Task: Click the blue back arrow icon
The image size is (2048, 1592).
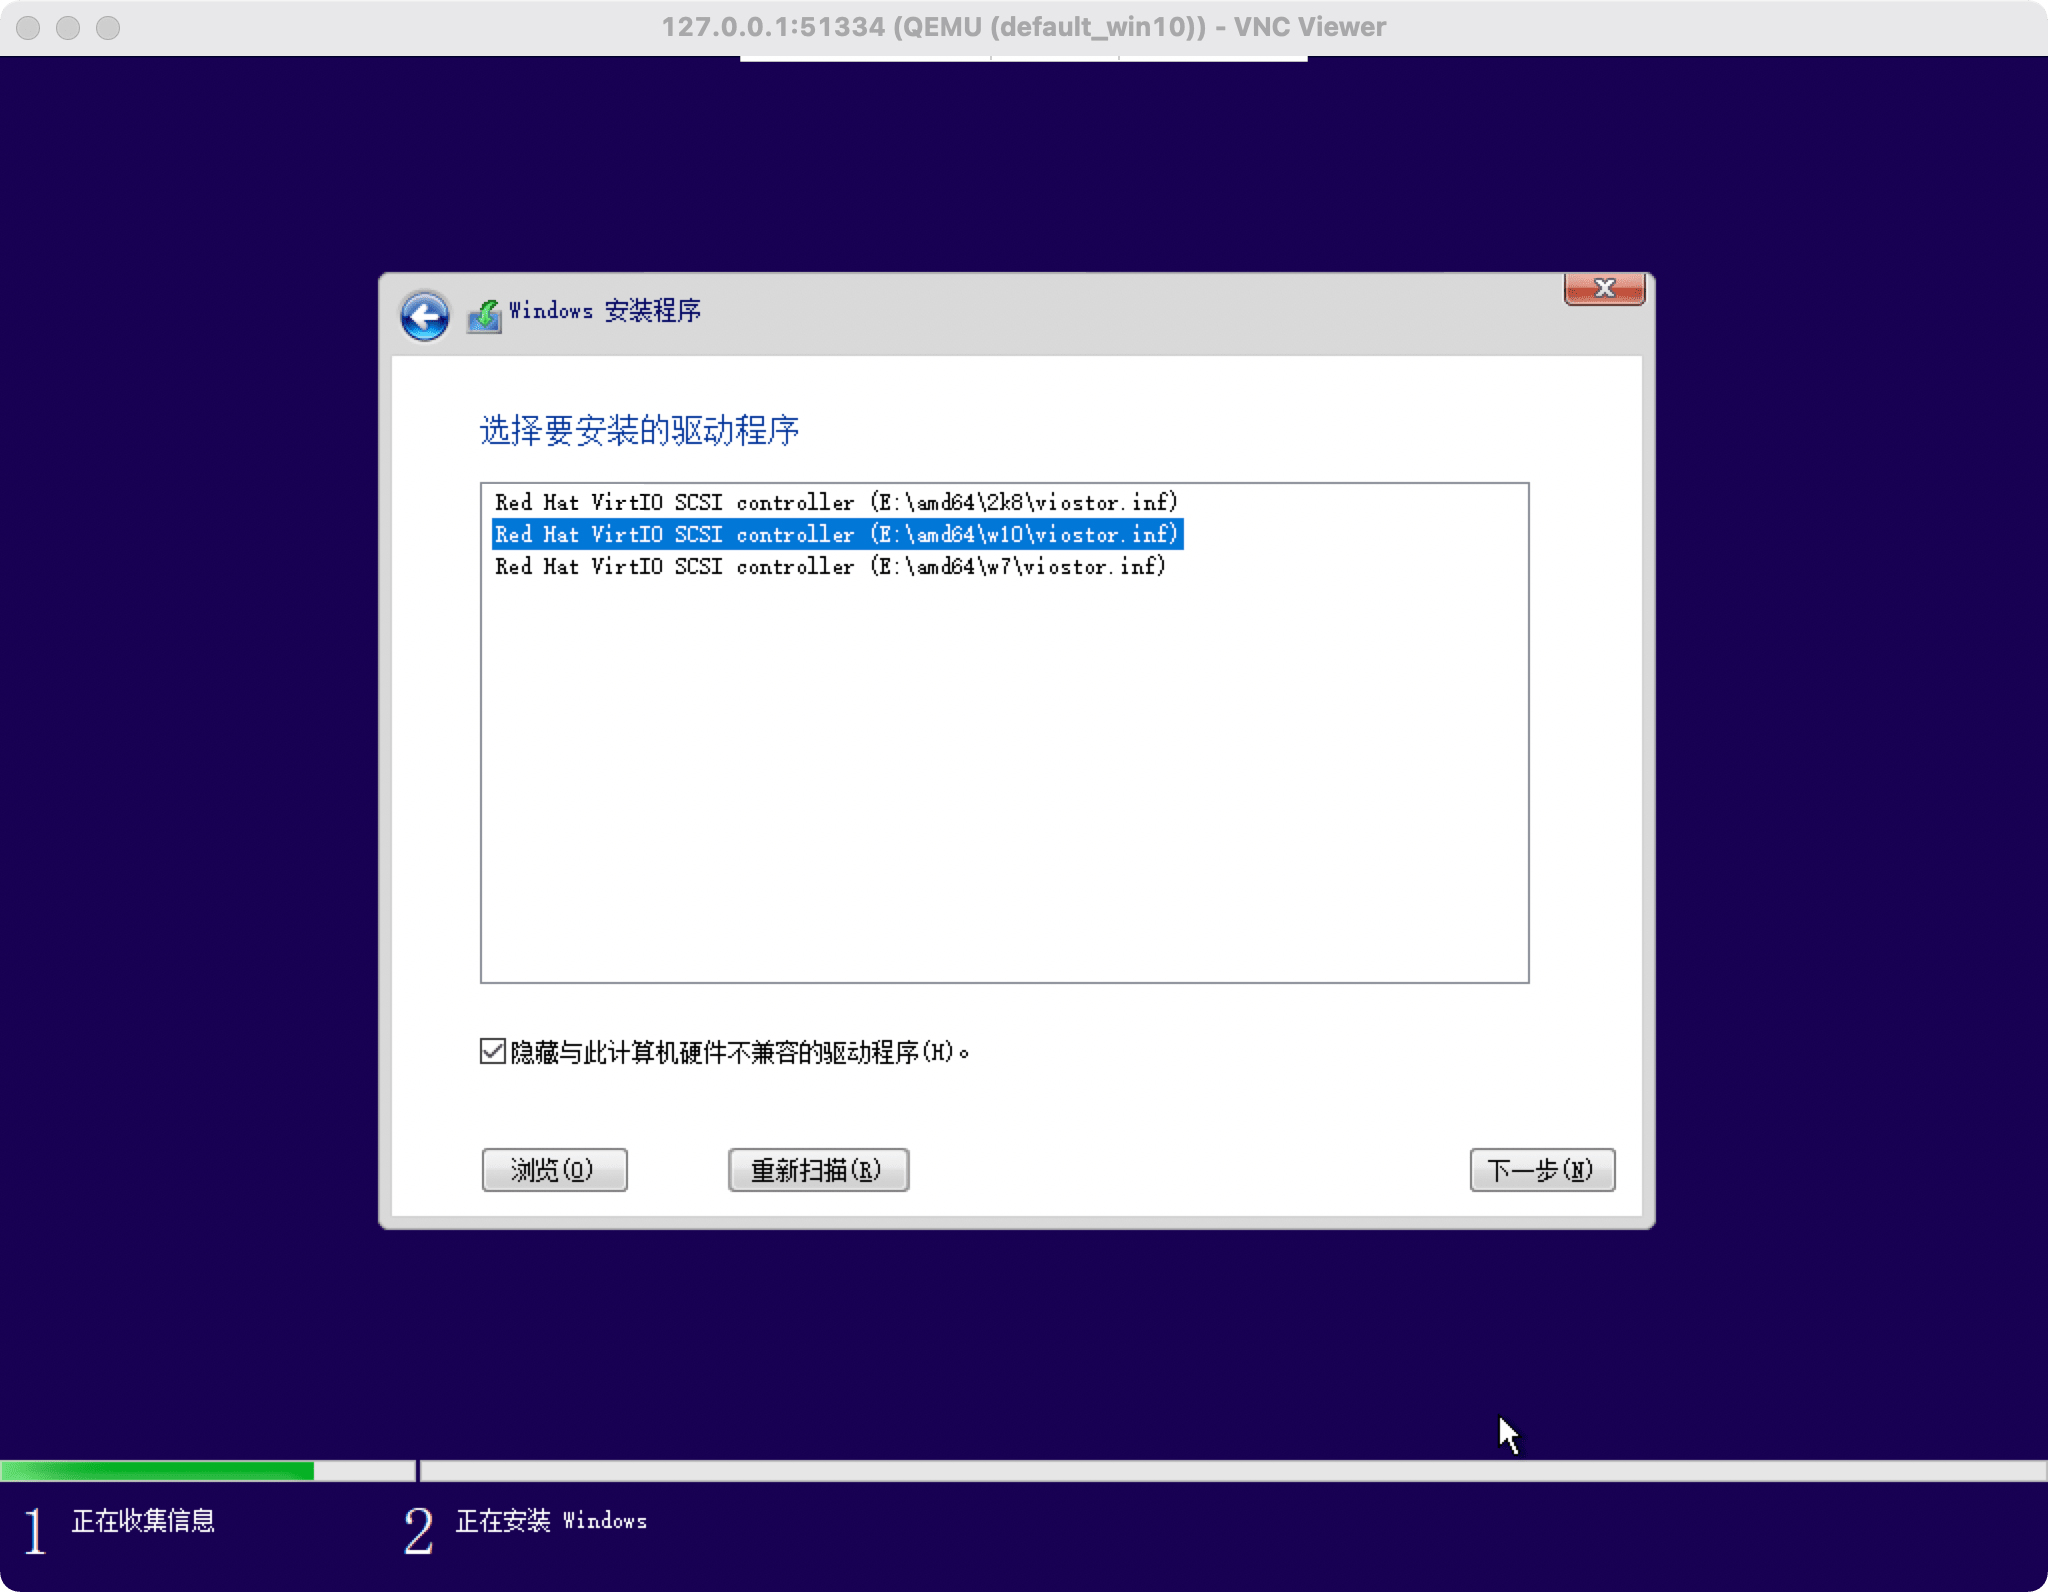Action: tap(424, 317)
